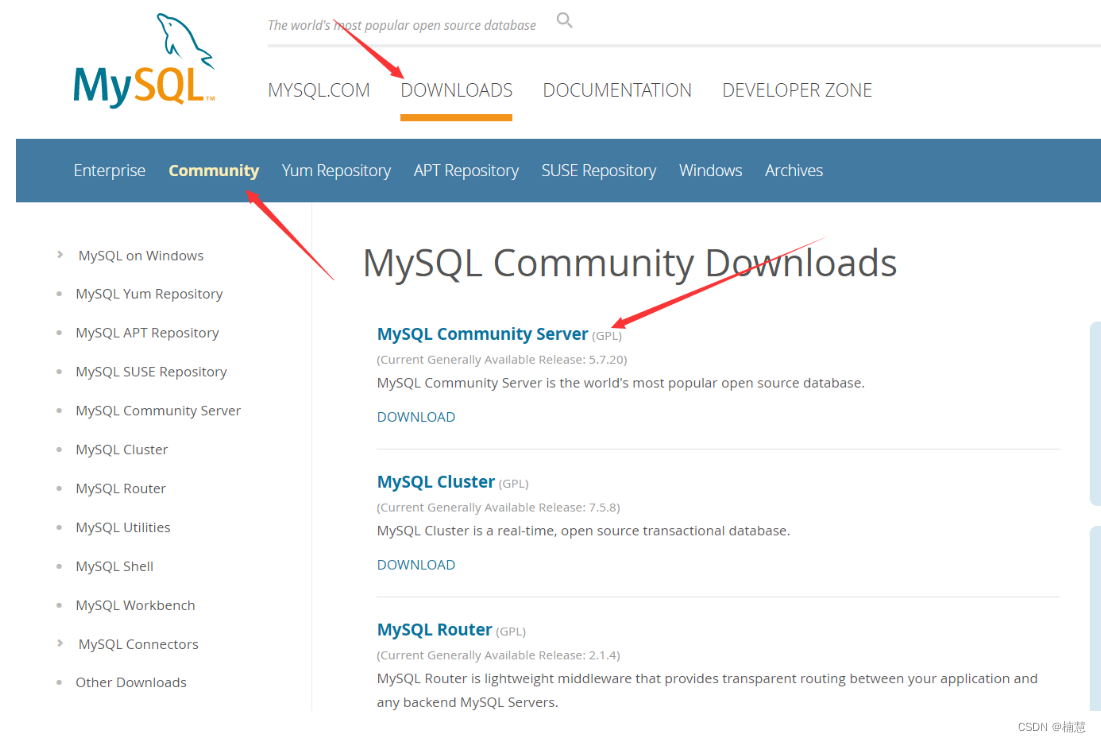Click DOWNLOAD under MySQL Cluster
This screenshot has width=1101, height=742.
coord(416,565)
